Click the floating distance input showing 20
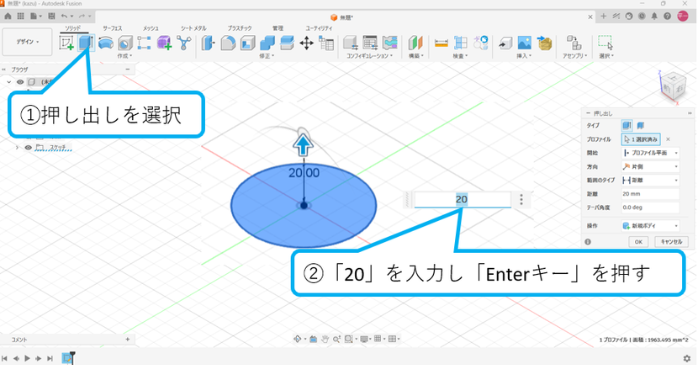698x365 pixels. pyautogui.click(x=462, y=199)
